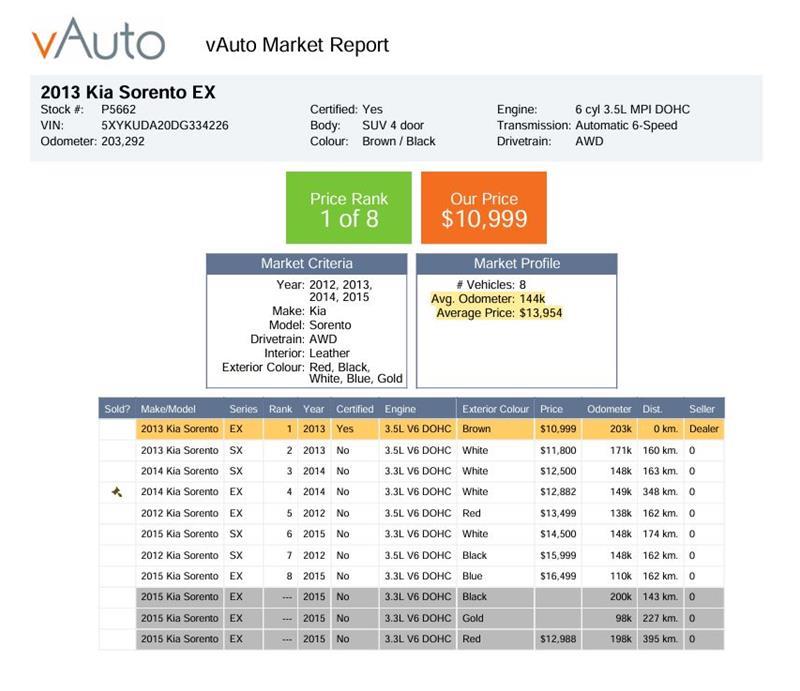This screenshot has height=691, width=800.
Task: Click the drivetrain value AWD in the header
Action: pyautogui.click(x=589, y=141)
